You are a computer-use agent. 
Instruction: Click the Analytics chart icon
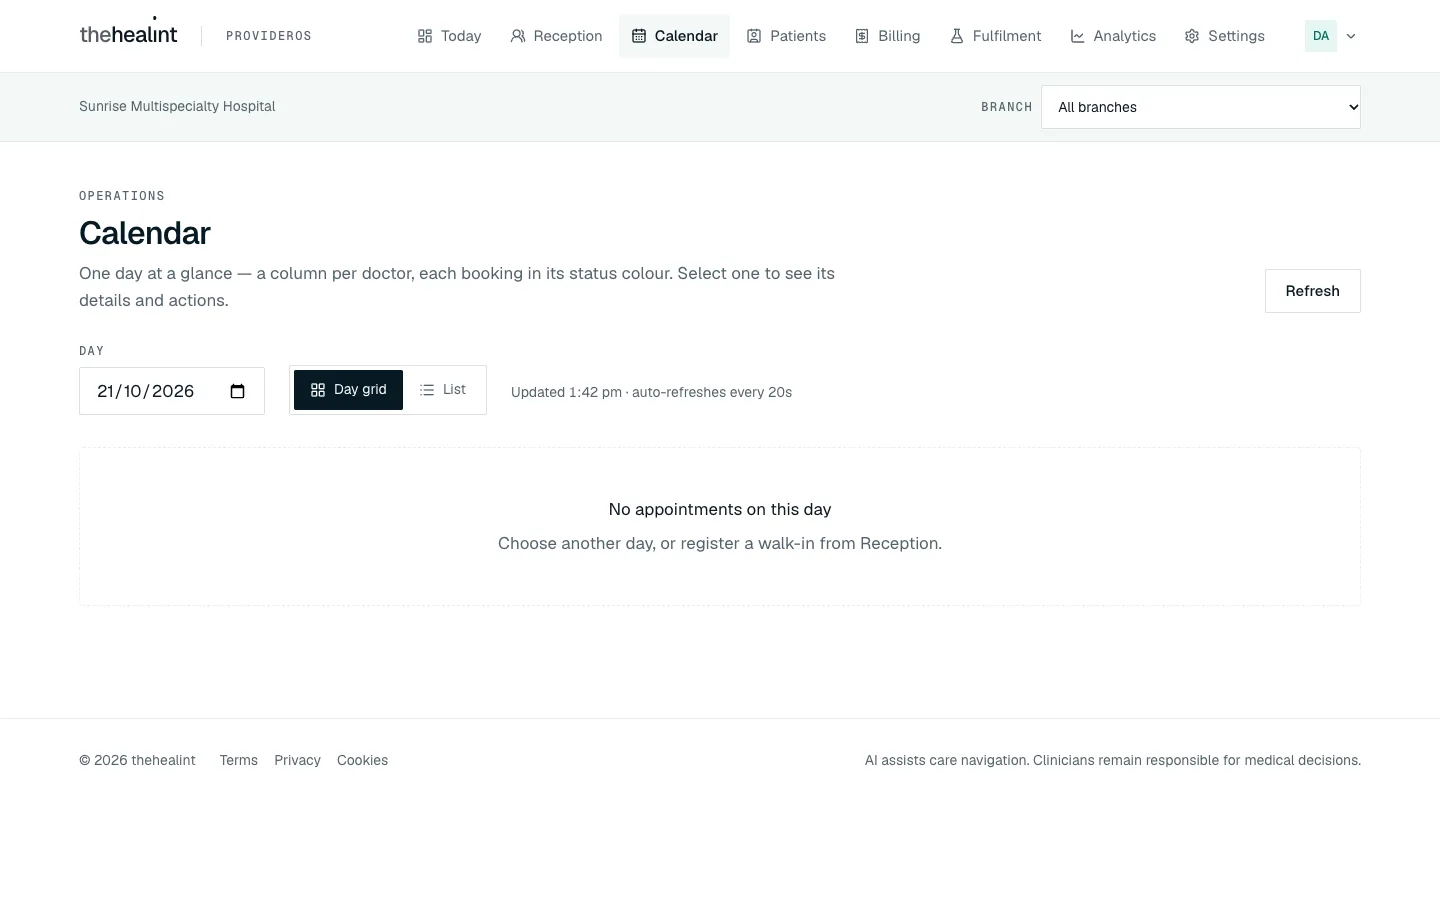click(x=1078, y=36)
